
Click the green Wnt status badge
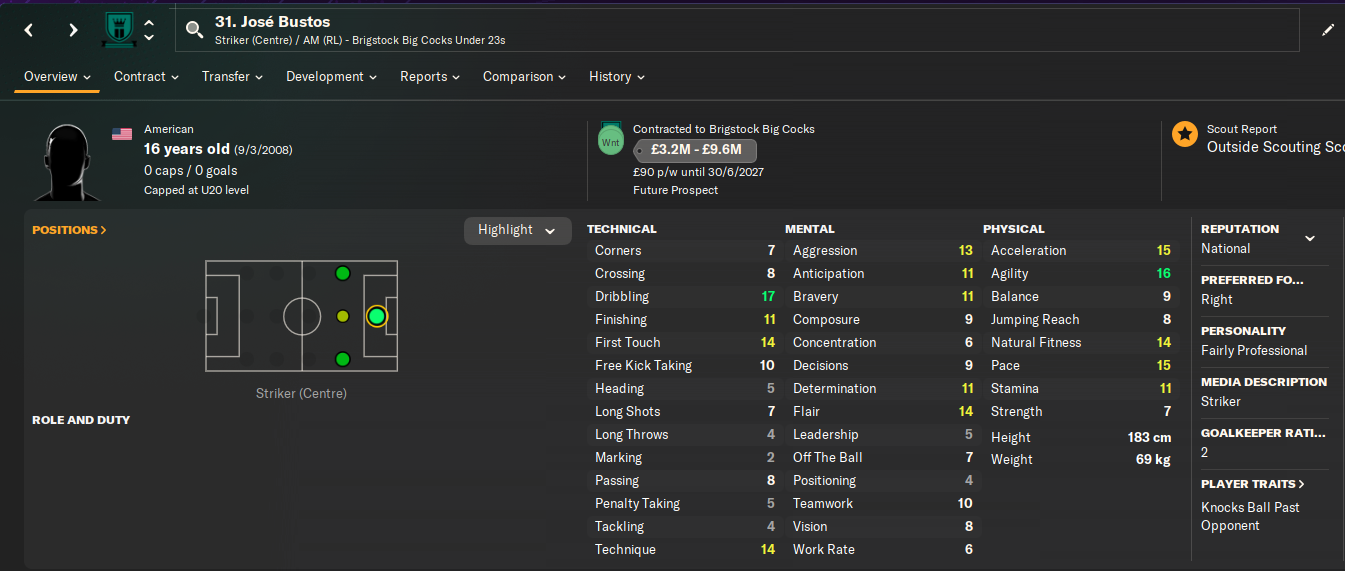pyautogui.click(x=610, y=141)
